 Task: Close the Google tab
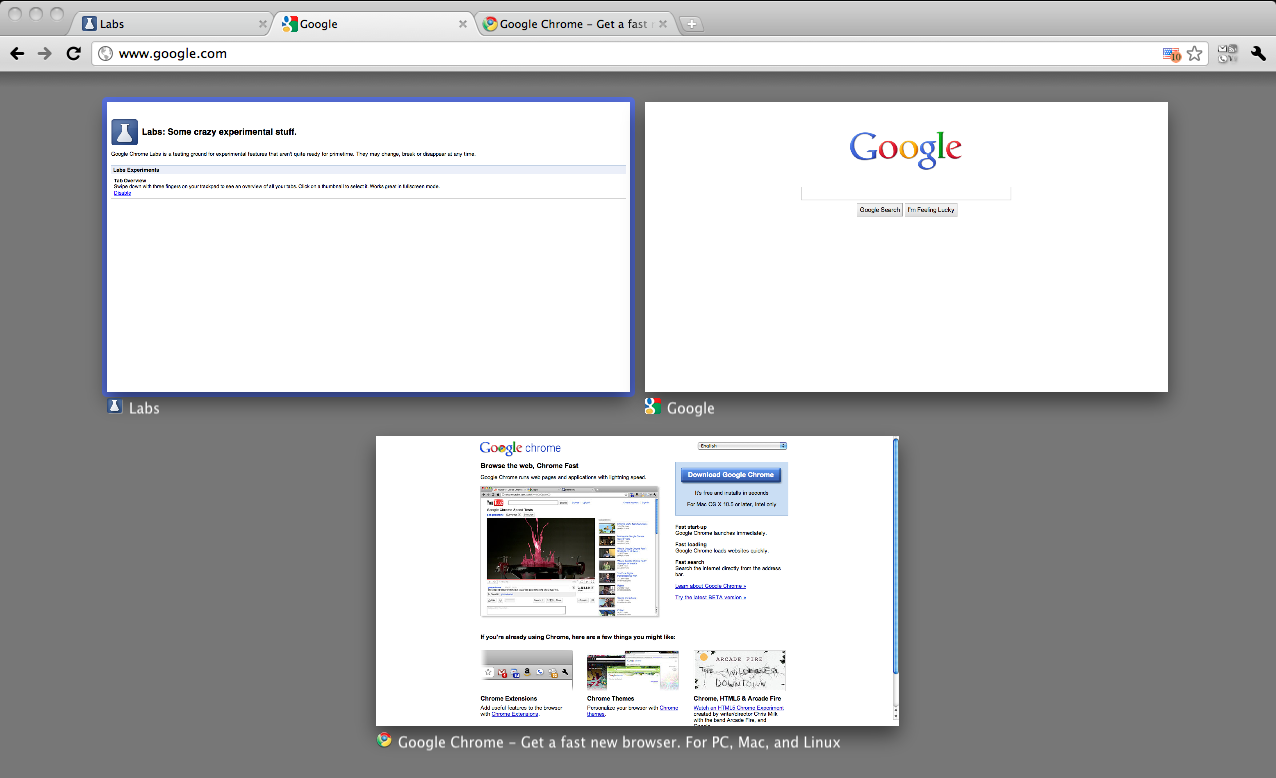[x=463, y=24]
